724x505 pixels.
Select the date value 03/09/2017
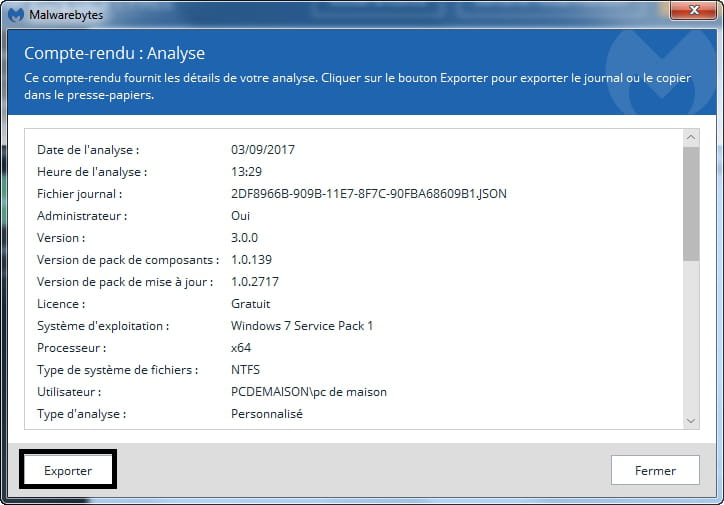[x=263, y=150]
